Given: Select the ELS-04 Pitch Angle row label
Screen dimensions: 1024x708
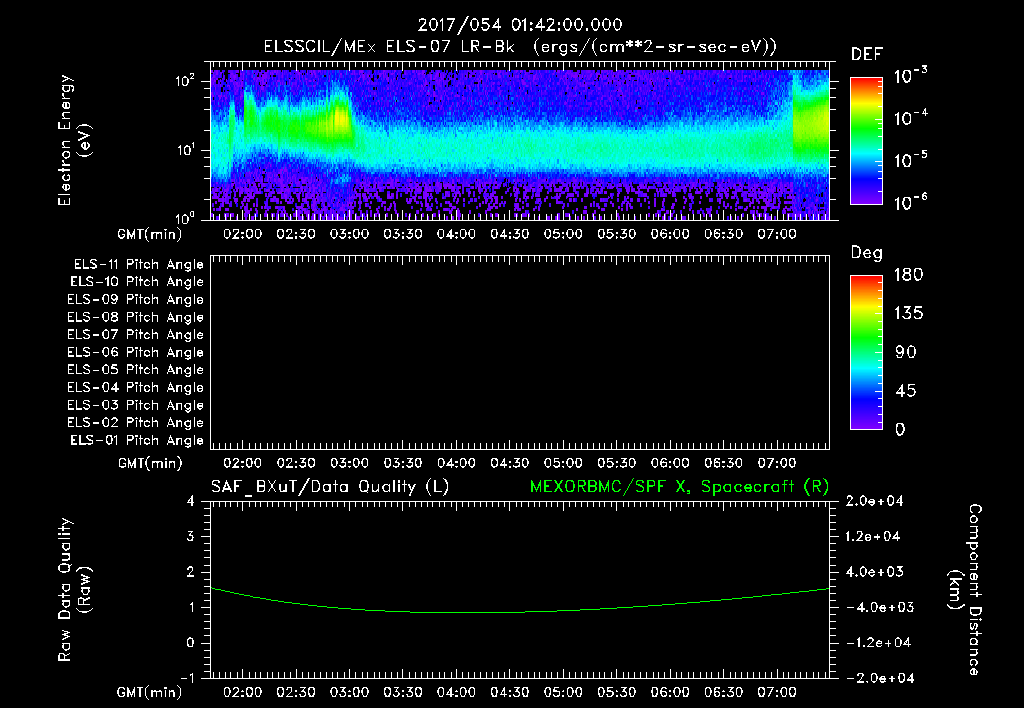Looking at the screenshot, I should [136, 387].
